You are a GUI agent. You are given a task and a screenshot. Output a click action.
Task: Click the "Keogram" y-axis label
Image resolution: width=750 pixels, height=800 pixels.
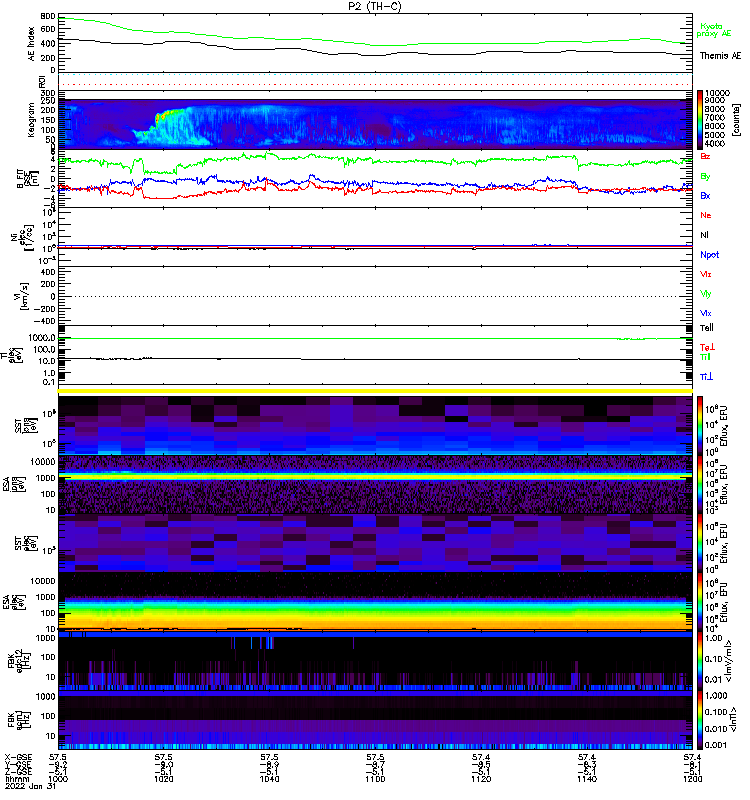click(x=32, y=119)
